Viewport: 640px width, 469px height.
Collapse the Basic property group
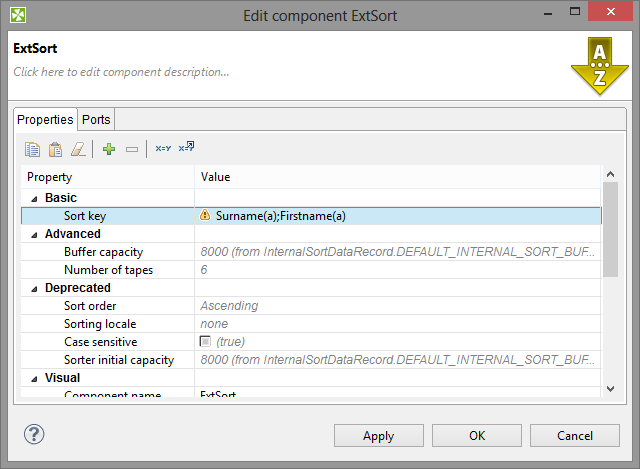click(x=34, y=198)
